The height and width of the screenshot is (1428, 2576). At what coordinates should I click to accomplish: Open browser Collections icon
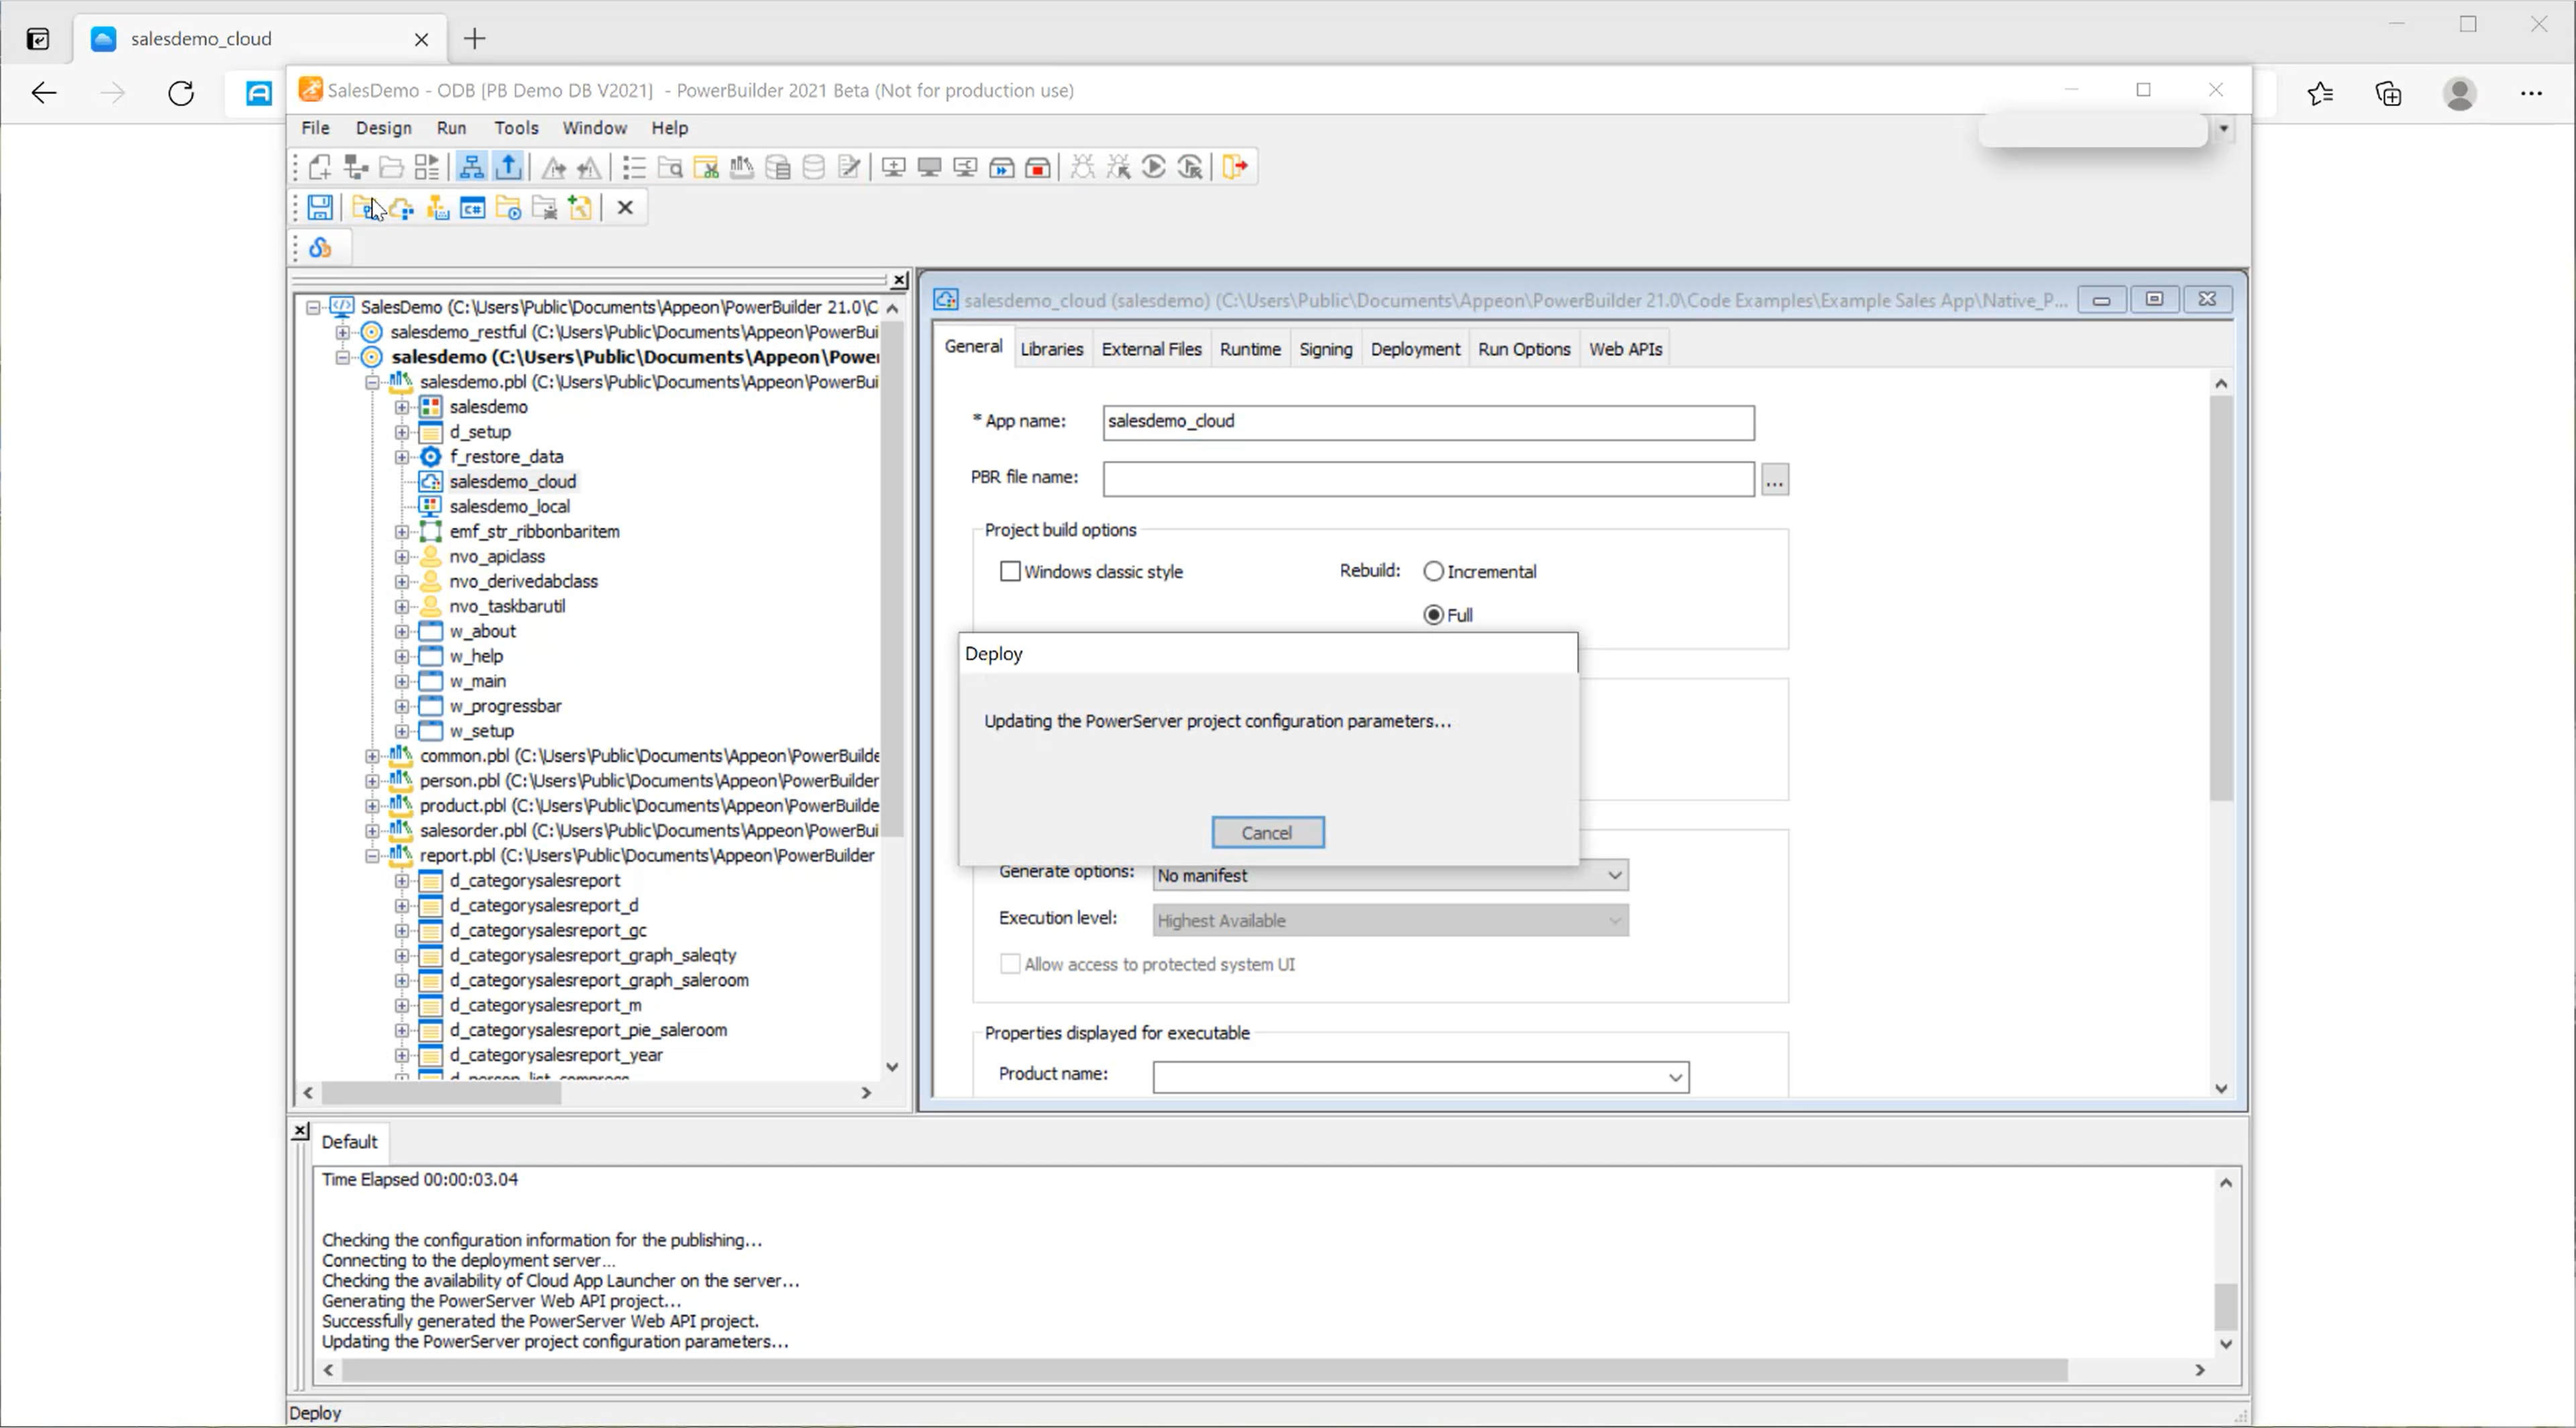pos(2389,94)
